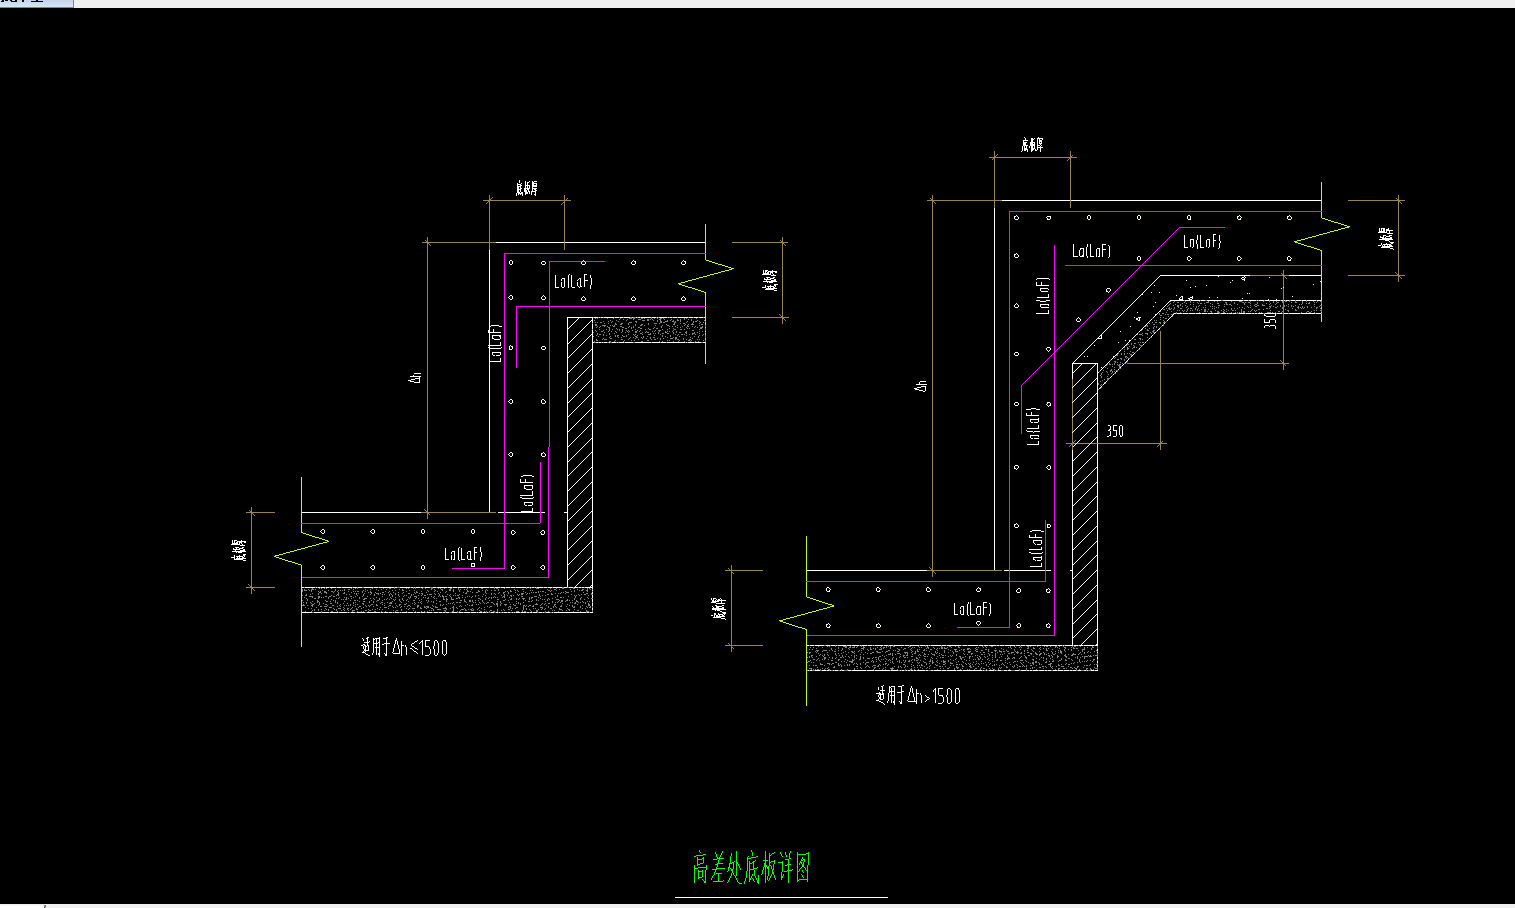Select 底板厚 label at right detail's lower slab
The image size is (1515, 908).
pos(719,609)
